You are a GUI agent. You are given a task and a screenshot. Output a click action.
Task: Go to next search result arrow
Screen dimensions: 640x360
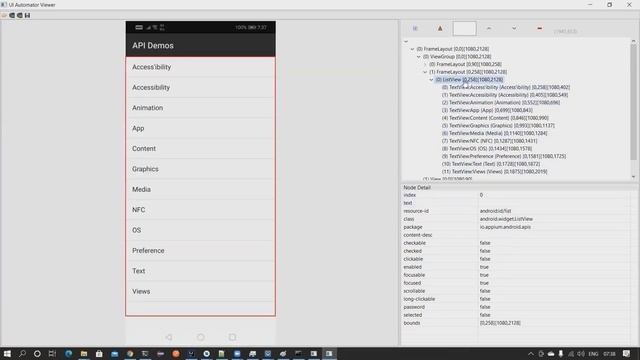click(x=514, y=29)
